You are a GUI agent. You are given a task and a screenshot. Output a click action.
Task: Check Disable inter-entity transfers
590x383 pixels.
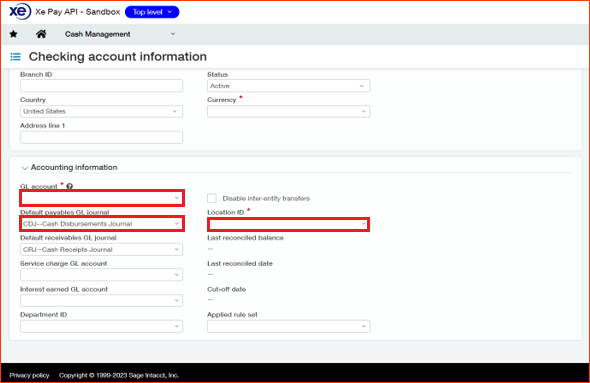[x=212, y=198]
